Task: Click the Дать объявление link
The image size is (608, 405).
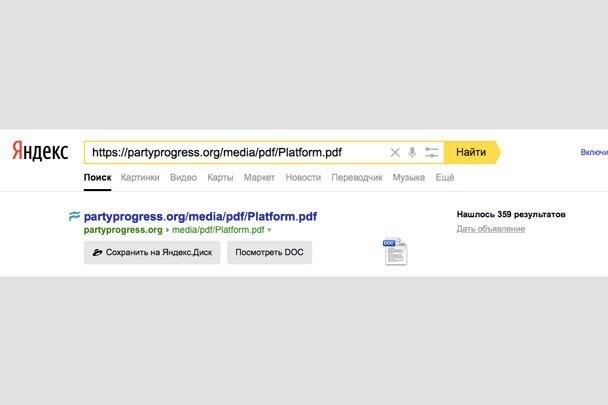Action: 491,229
